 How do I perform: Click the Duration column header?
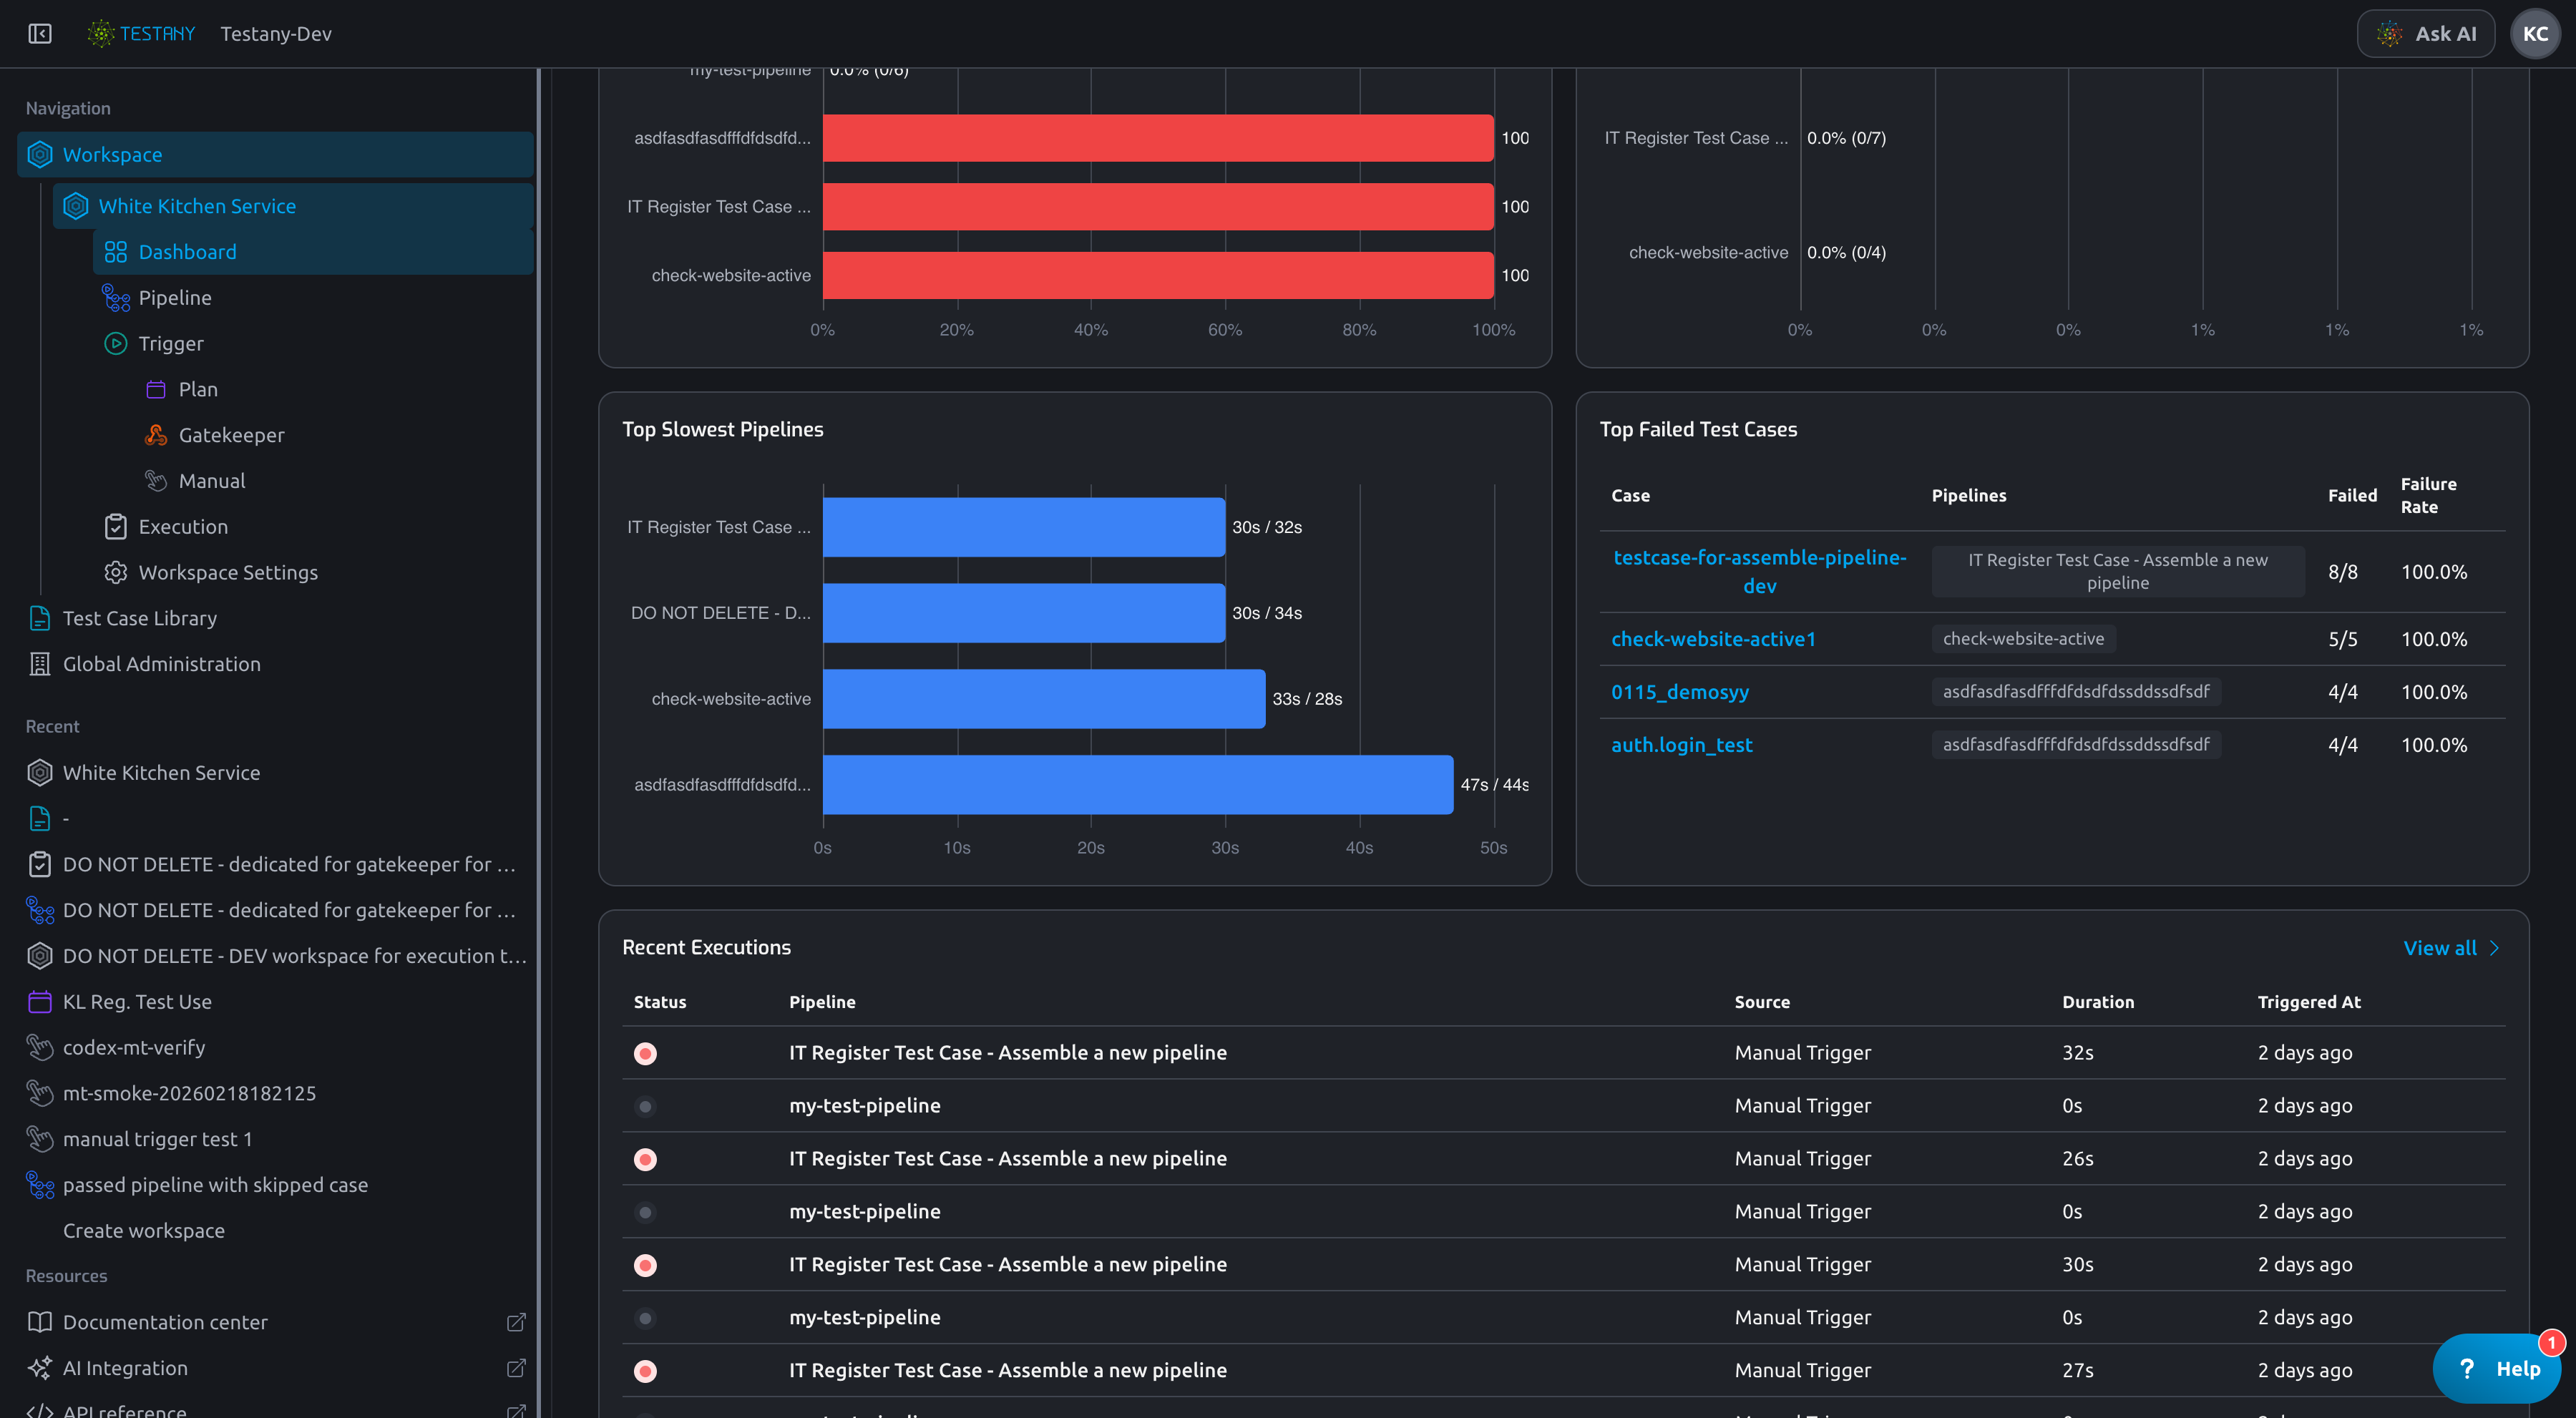(x=2097, y=1003)
